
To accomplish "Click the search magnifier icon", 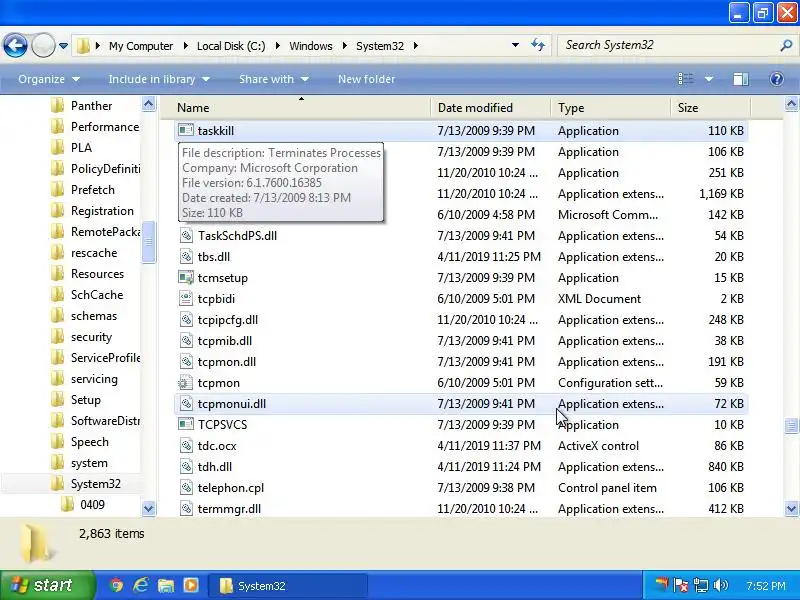I will click(x=786, y=45).
